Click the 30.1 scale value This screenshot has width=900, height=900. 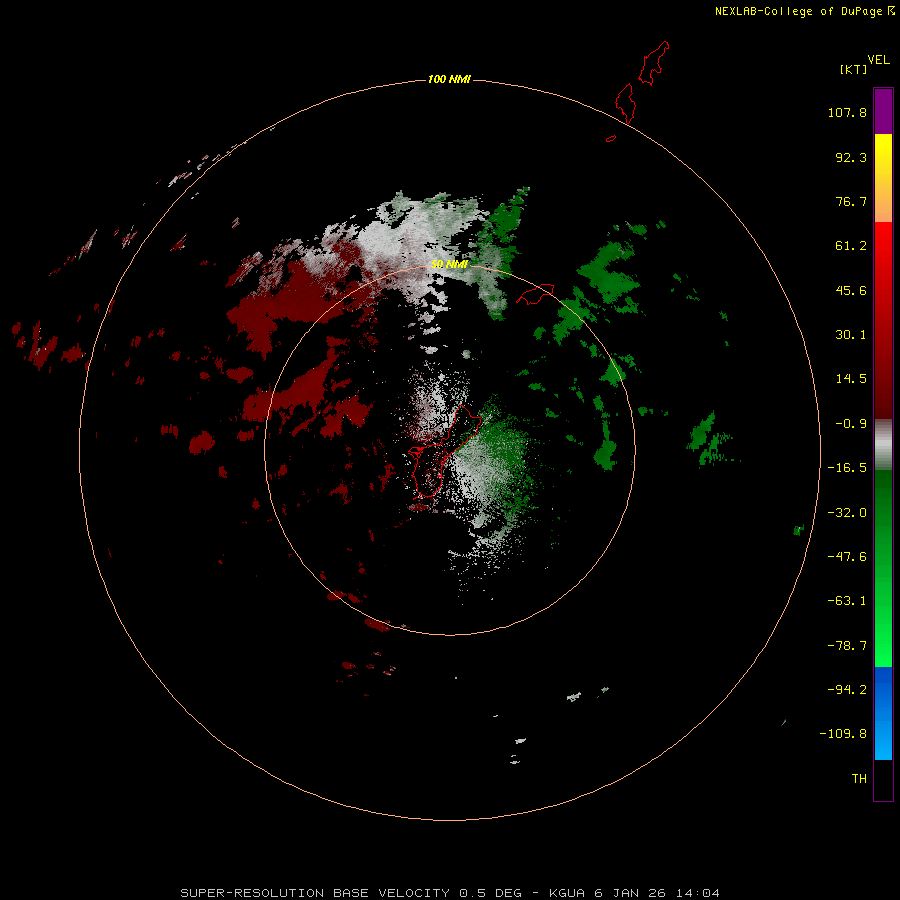851,335
